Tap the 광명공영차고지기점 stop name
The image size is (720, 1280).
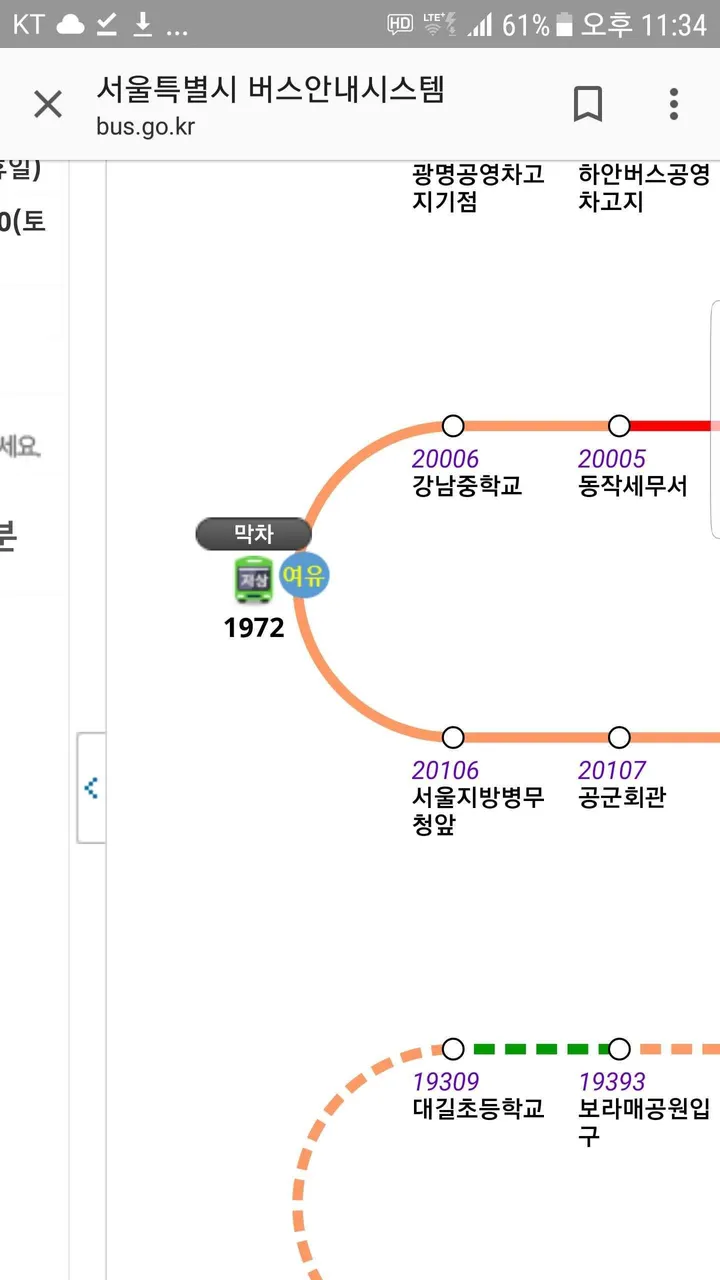click(478, 187)
